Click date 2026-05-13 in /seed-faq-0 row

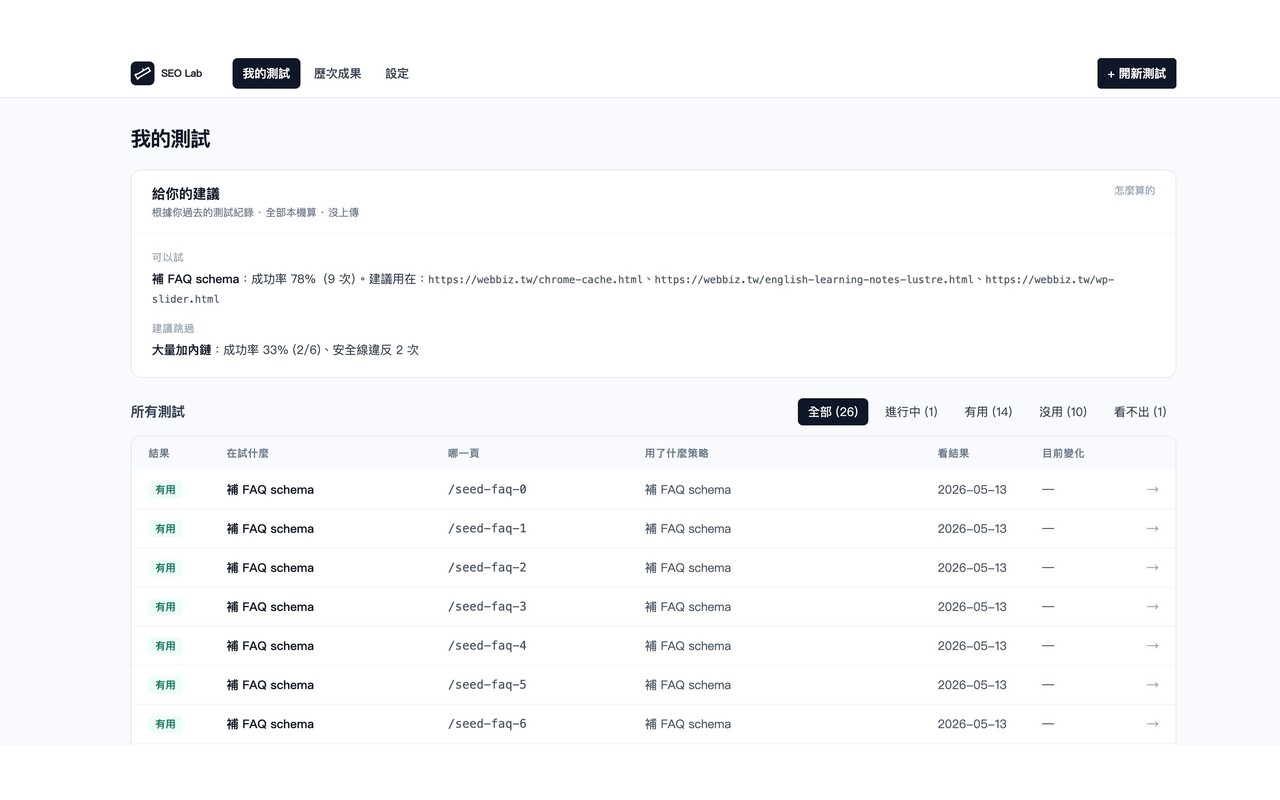tap(972, 489)
